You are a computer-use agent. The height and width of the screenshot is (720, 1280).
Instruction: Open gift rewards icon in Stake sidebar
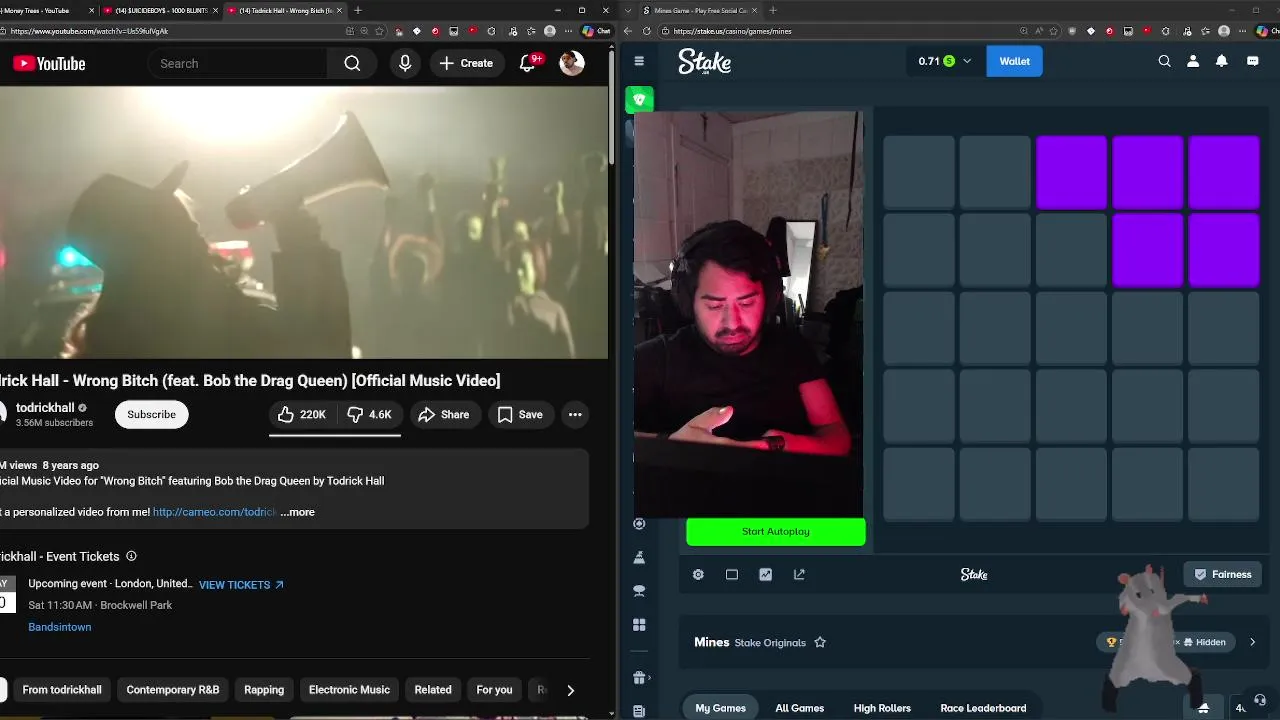(x=639, y=677)
